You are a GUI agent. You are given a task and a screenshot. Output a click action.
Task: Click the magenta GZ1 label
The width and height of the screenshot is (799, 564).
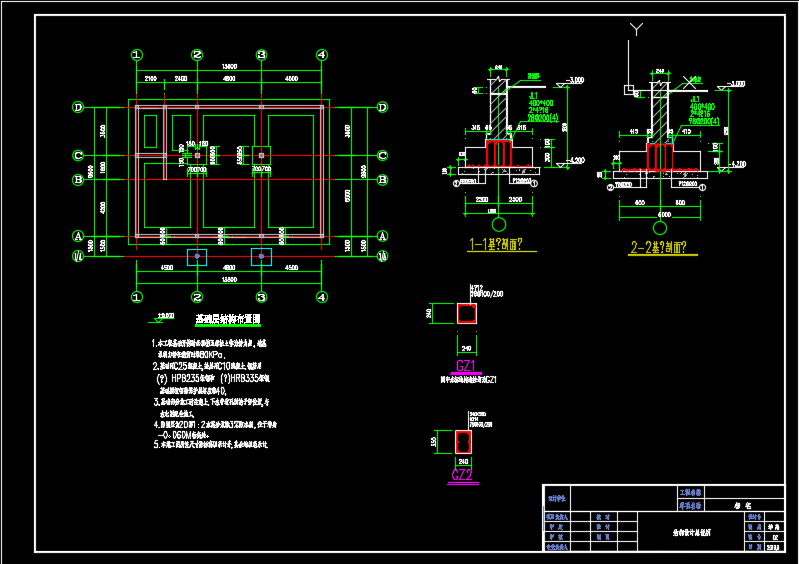click(x=466, y=366)
